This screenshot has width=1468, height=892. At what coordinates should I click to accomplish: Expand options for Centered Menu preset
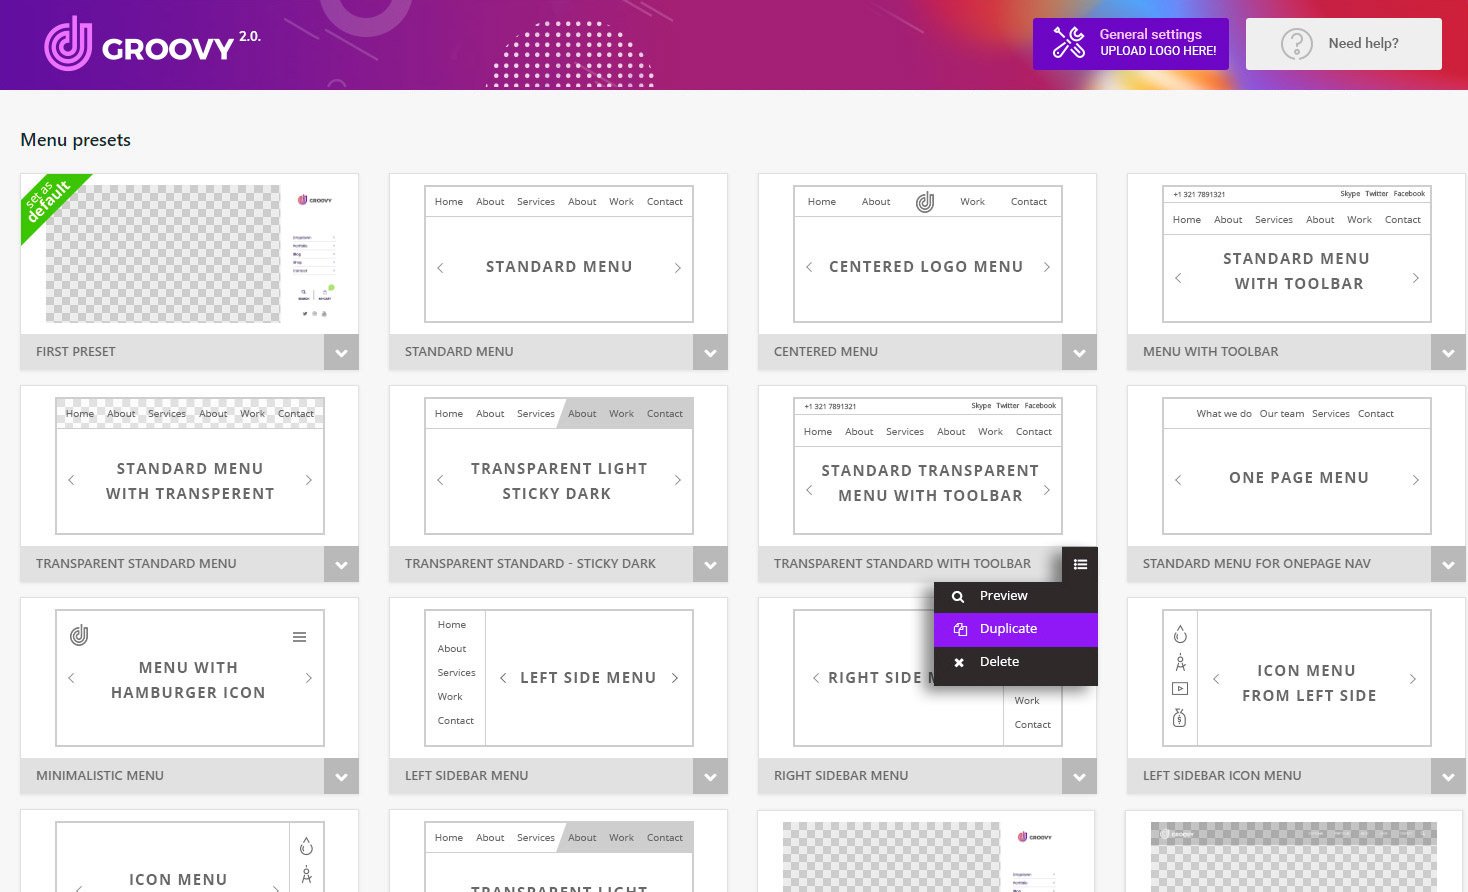tap(1079, 352)
